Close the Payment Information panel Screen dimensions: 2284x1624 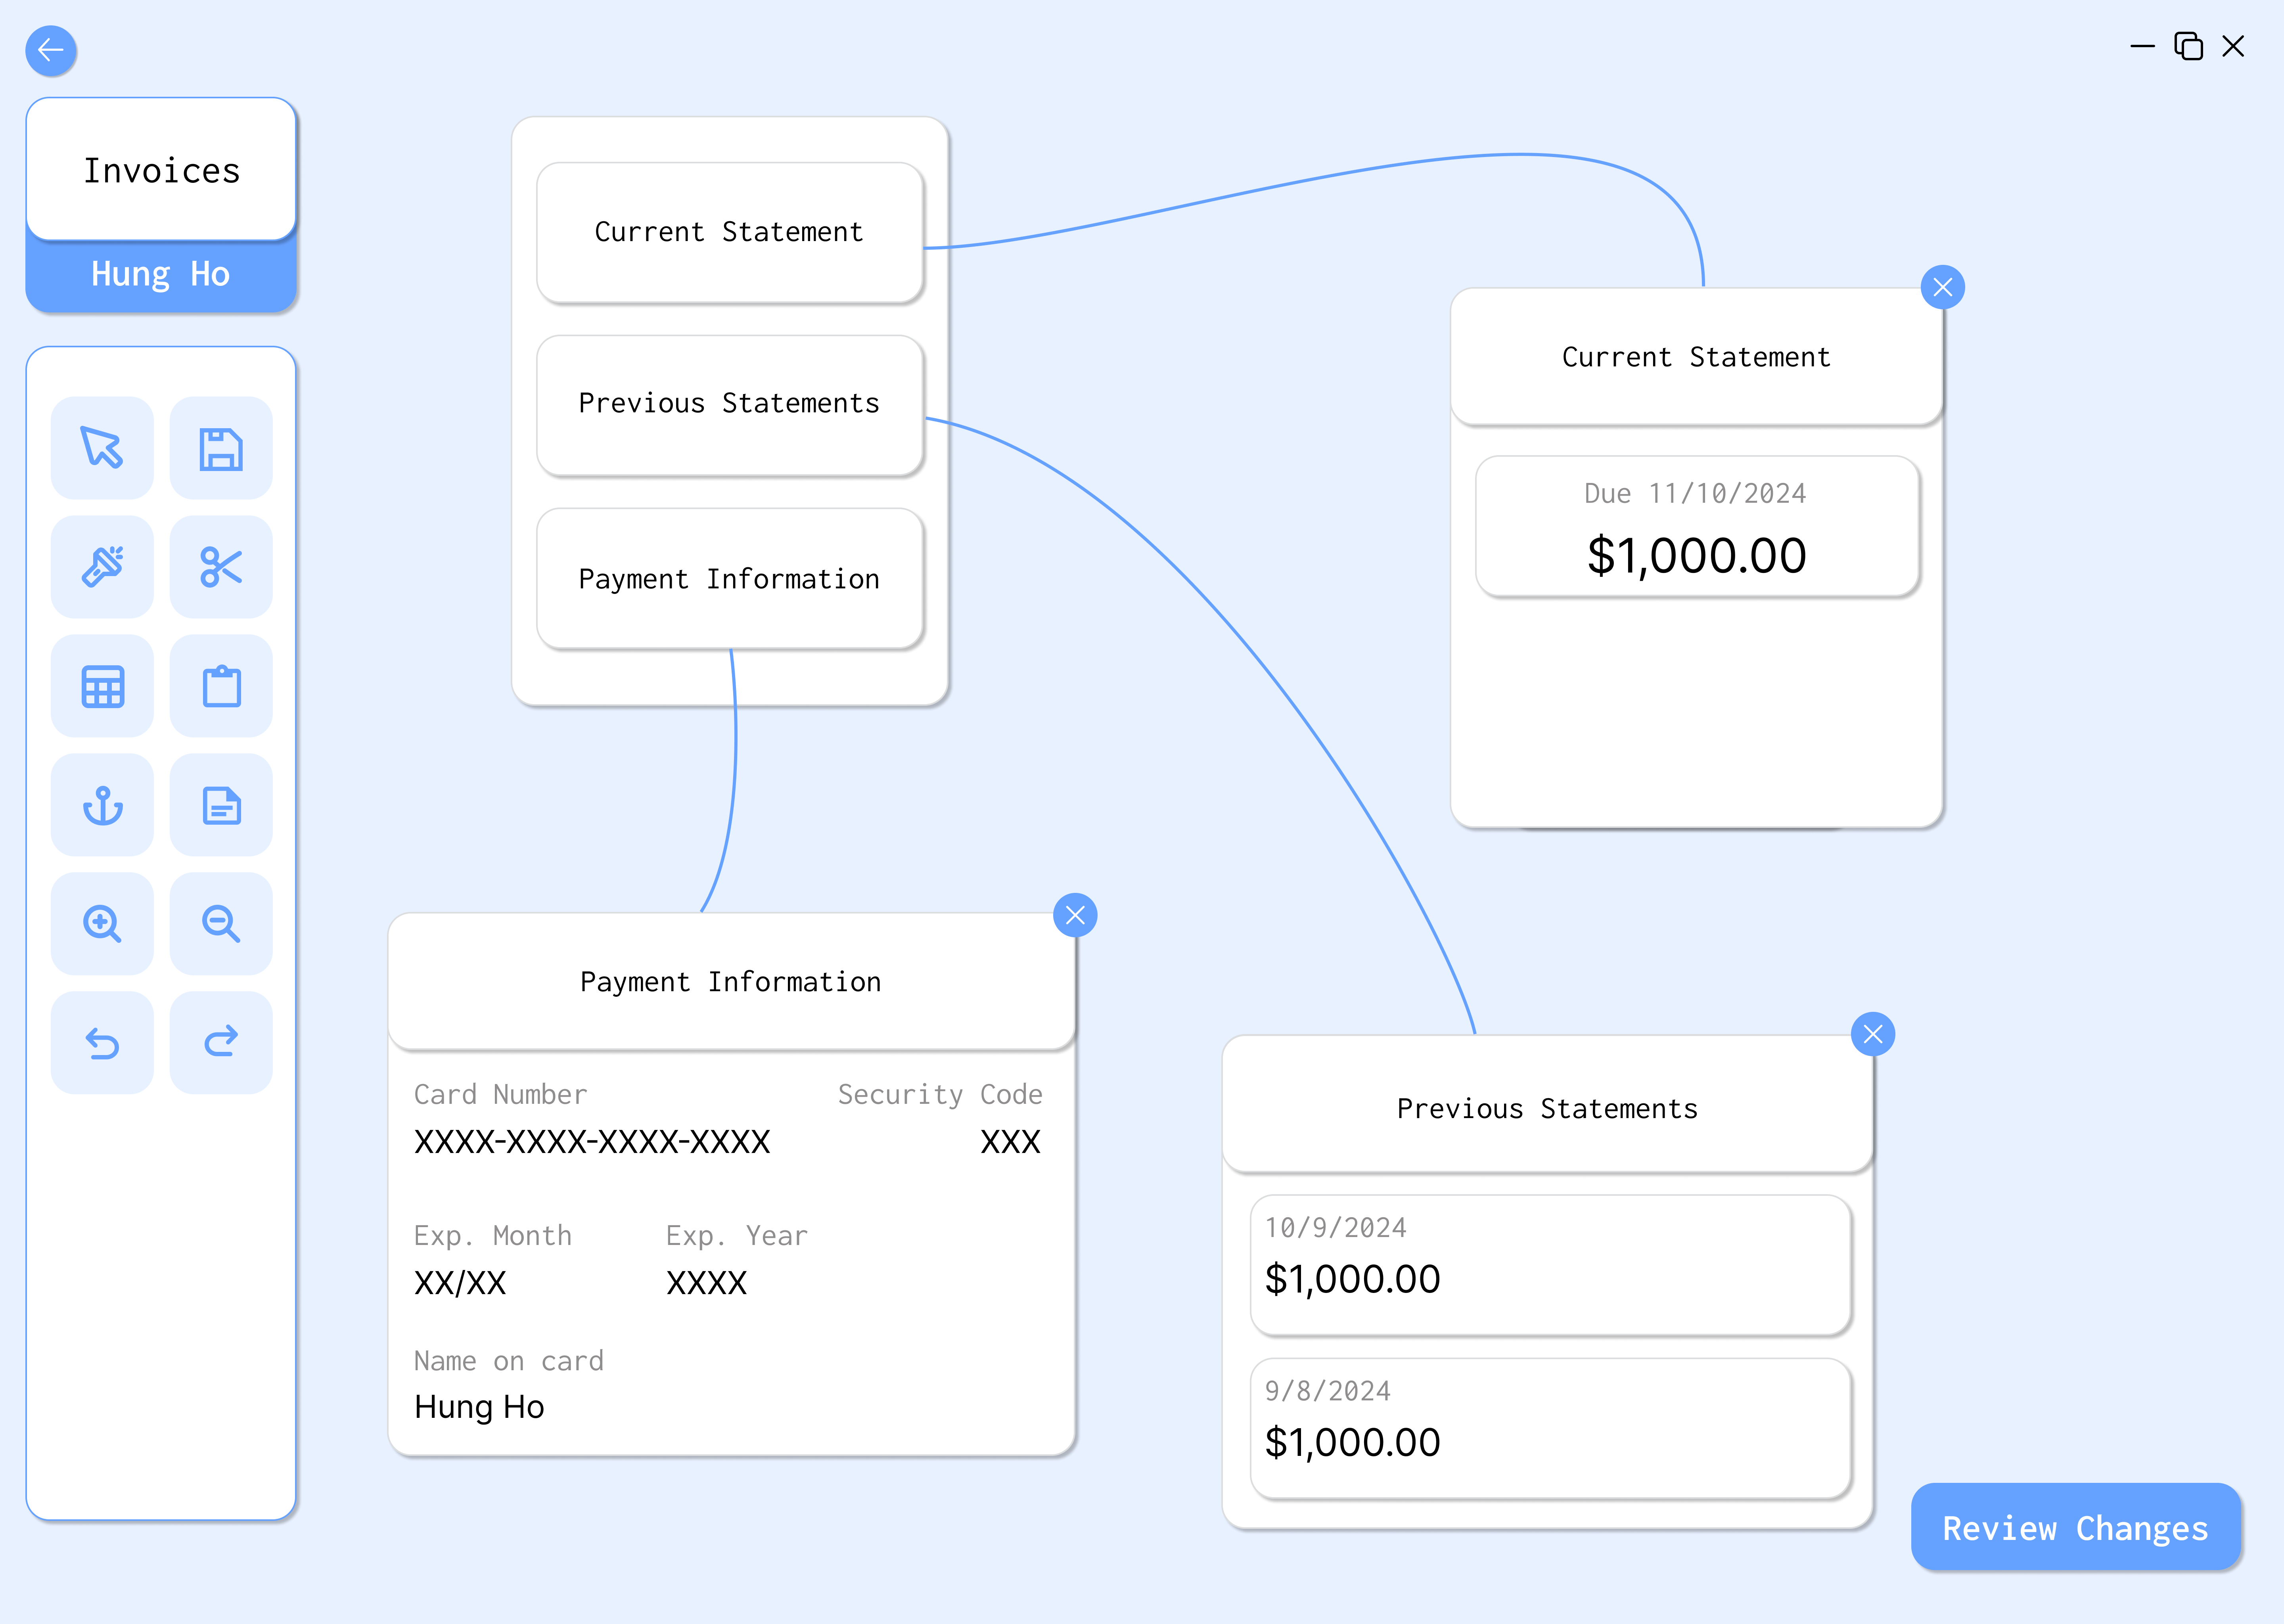click(1075, 915)
